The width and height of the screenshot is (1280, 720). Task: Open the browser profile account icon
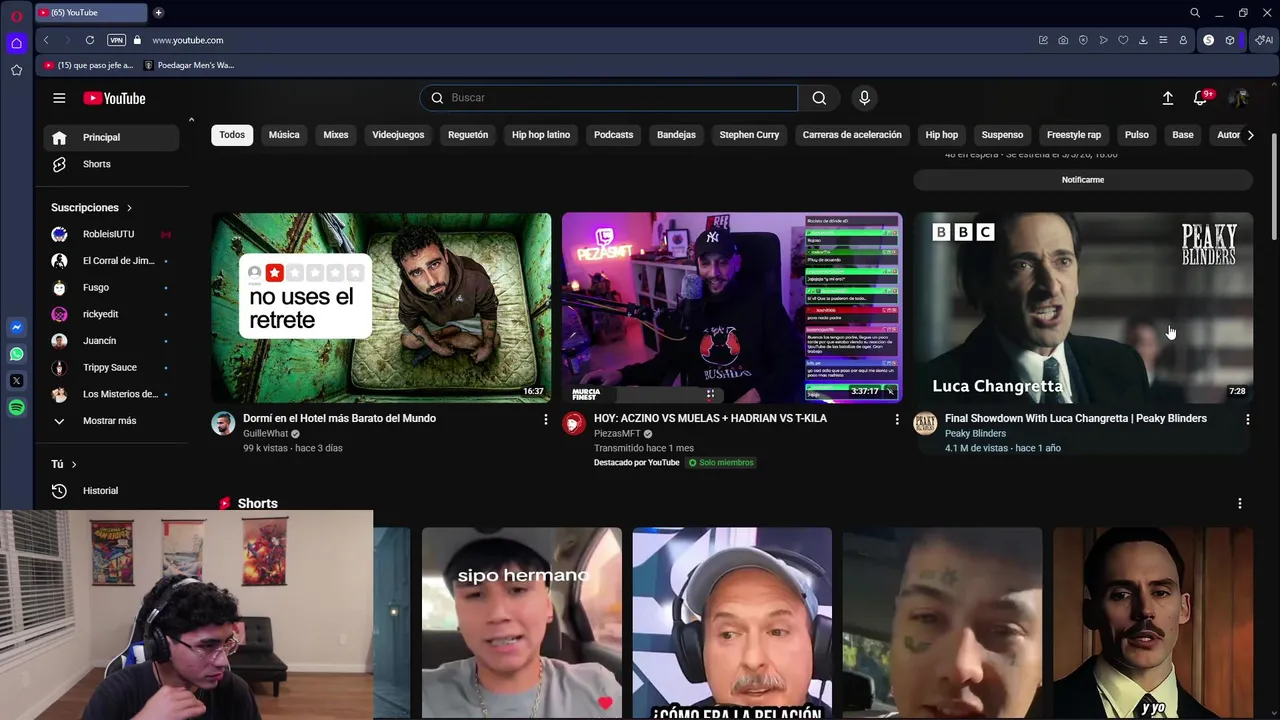(x=1183, y=40)
